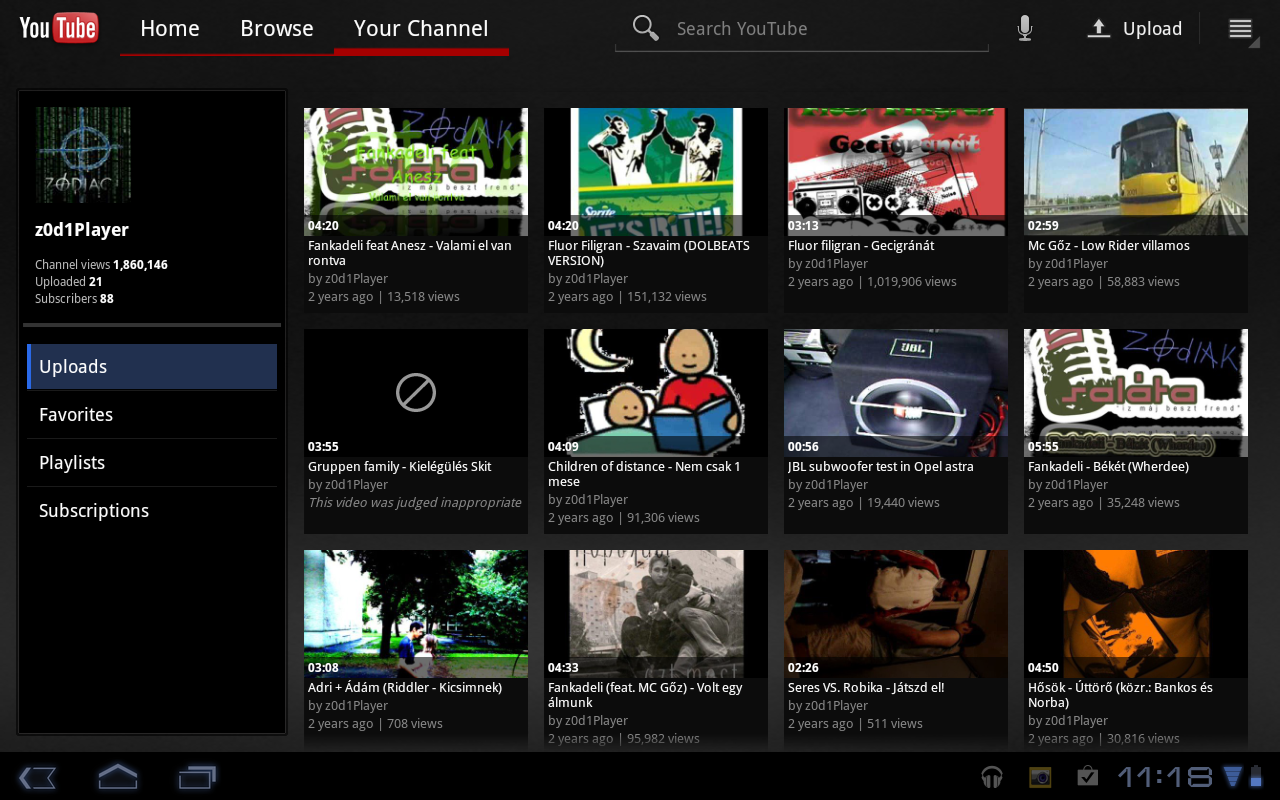Switch to the Browse tab
The image size is (1280, 800).
277,29
